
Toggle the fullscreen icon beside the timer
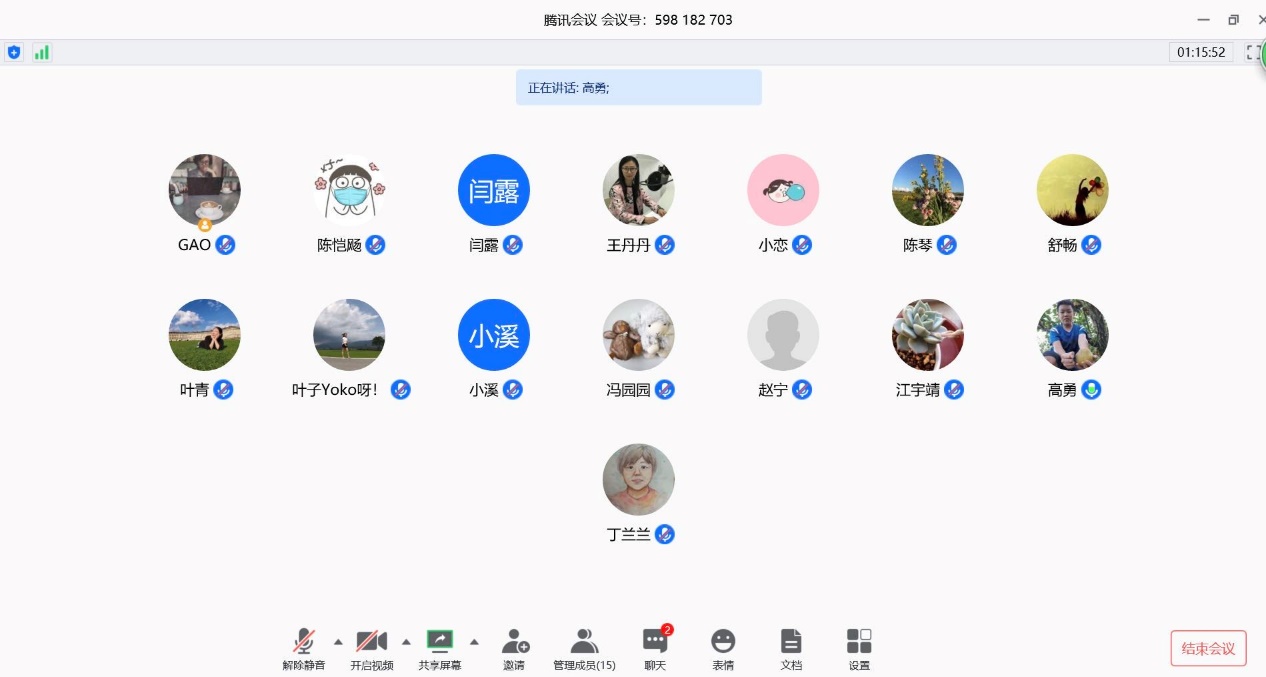(x=1253, y=52)
